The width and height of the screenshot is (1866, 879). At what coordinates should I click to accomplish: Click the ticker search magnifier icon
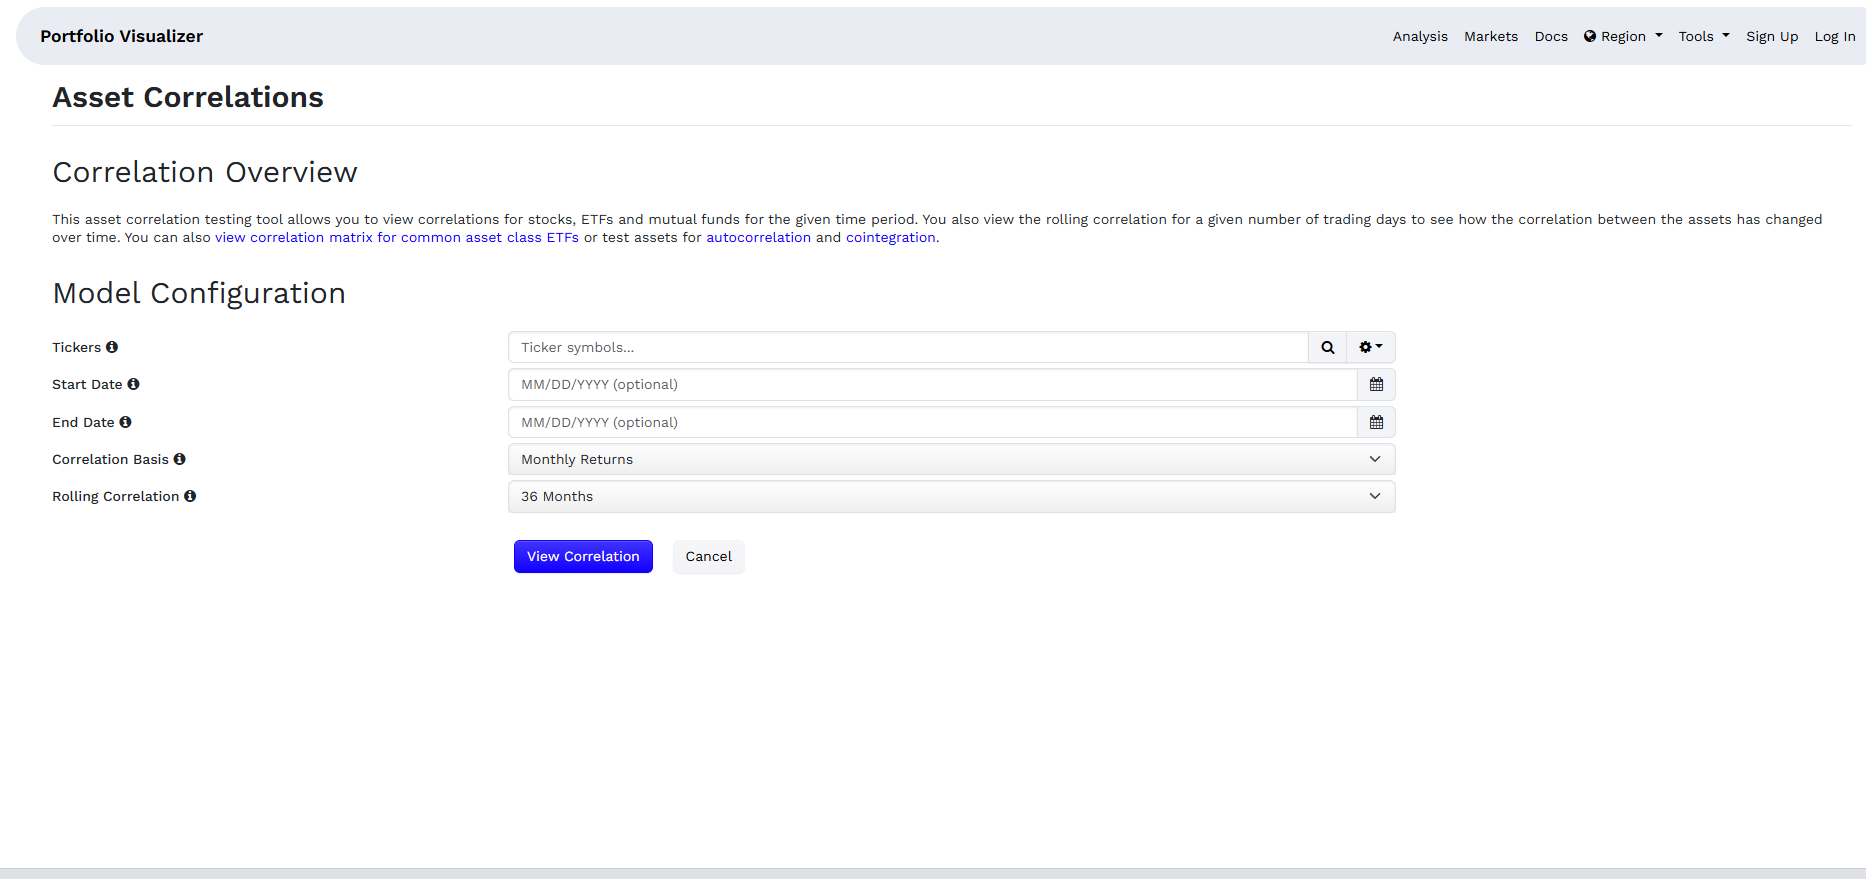[x=1327, y=348]
